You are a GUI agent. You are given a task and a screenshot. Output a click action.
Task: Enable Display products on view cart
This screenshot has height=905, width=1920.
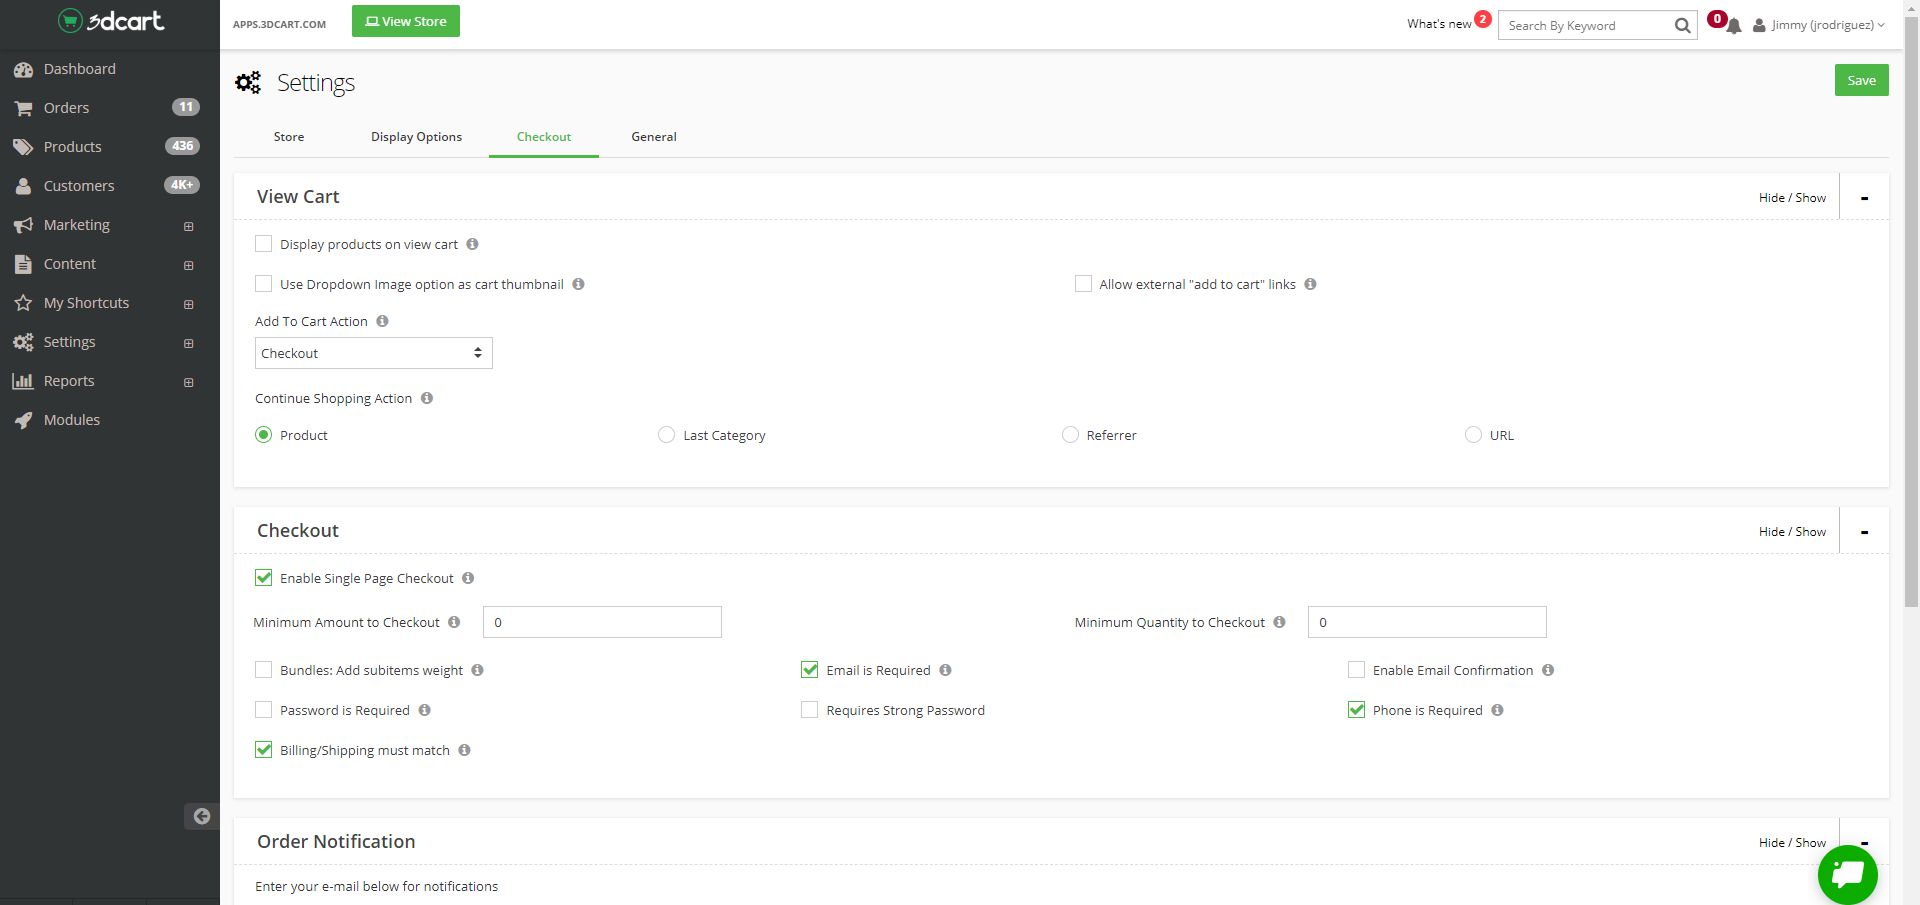(264, 244)
